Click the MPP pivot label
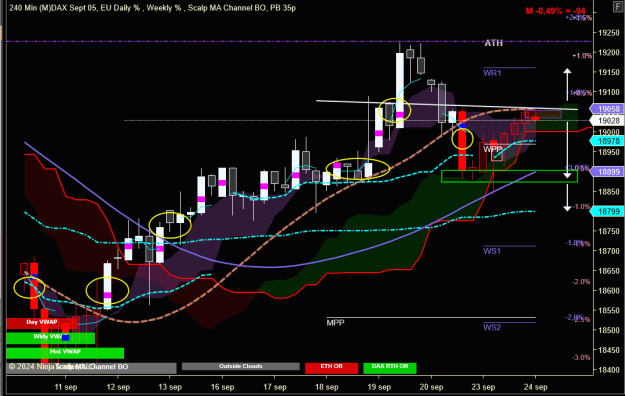This screenshot has width=625, height=396. [335, 323]
